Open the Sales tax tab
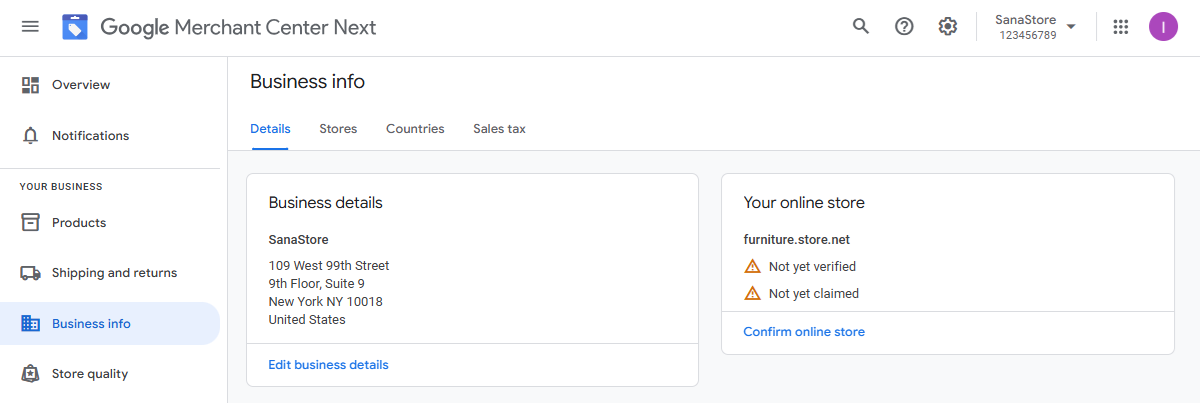This screenshot has width=1200, height=403. click(x=499, y=129)
